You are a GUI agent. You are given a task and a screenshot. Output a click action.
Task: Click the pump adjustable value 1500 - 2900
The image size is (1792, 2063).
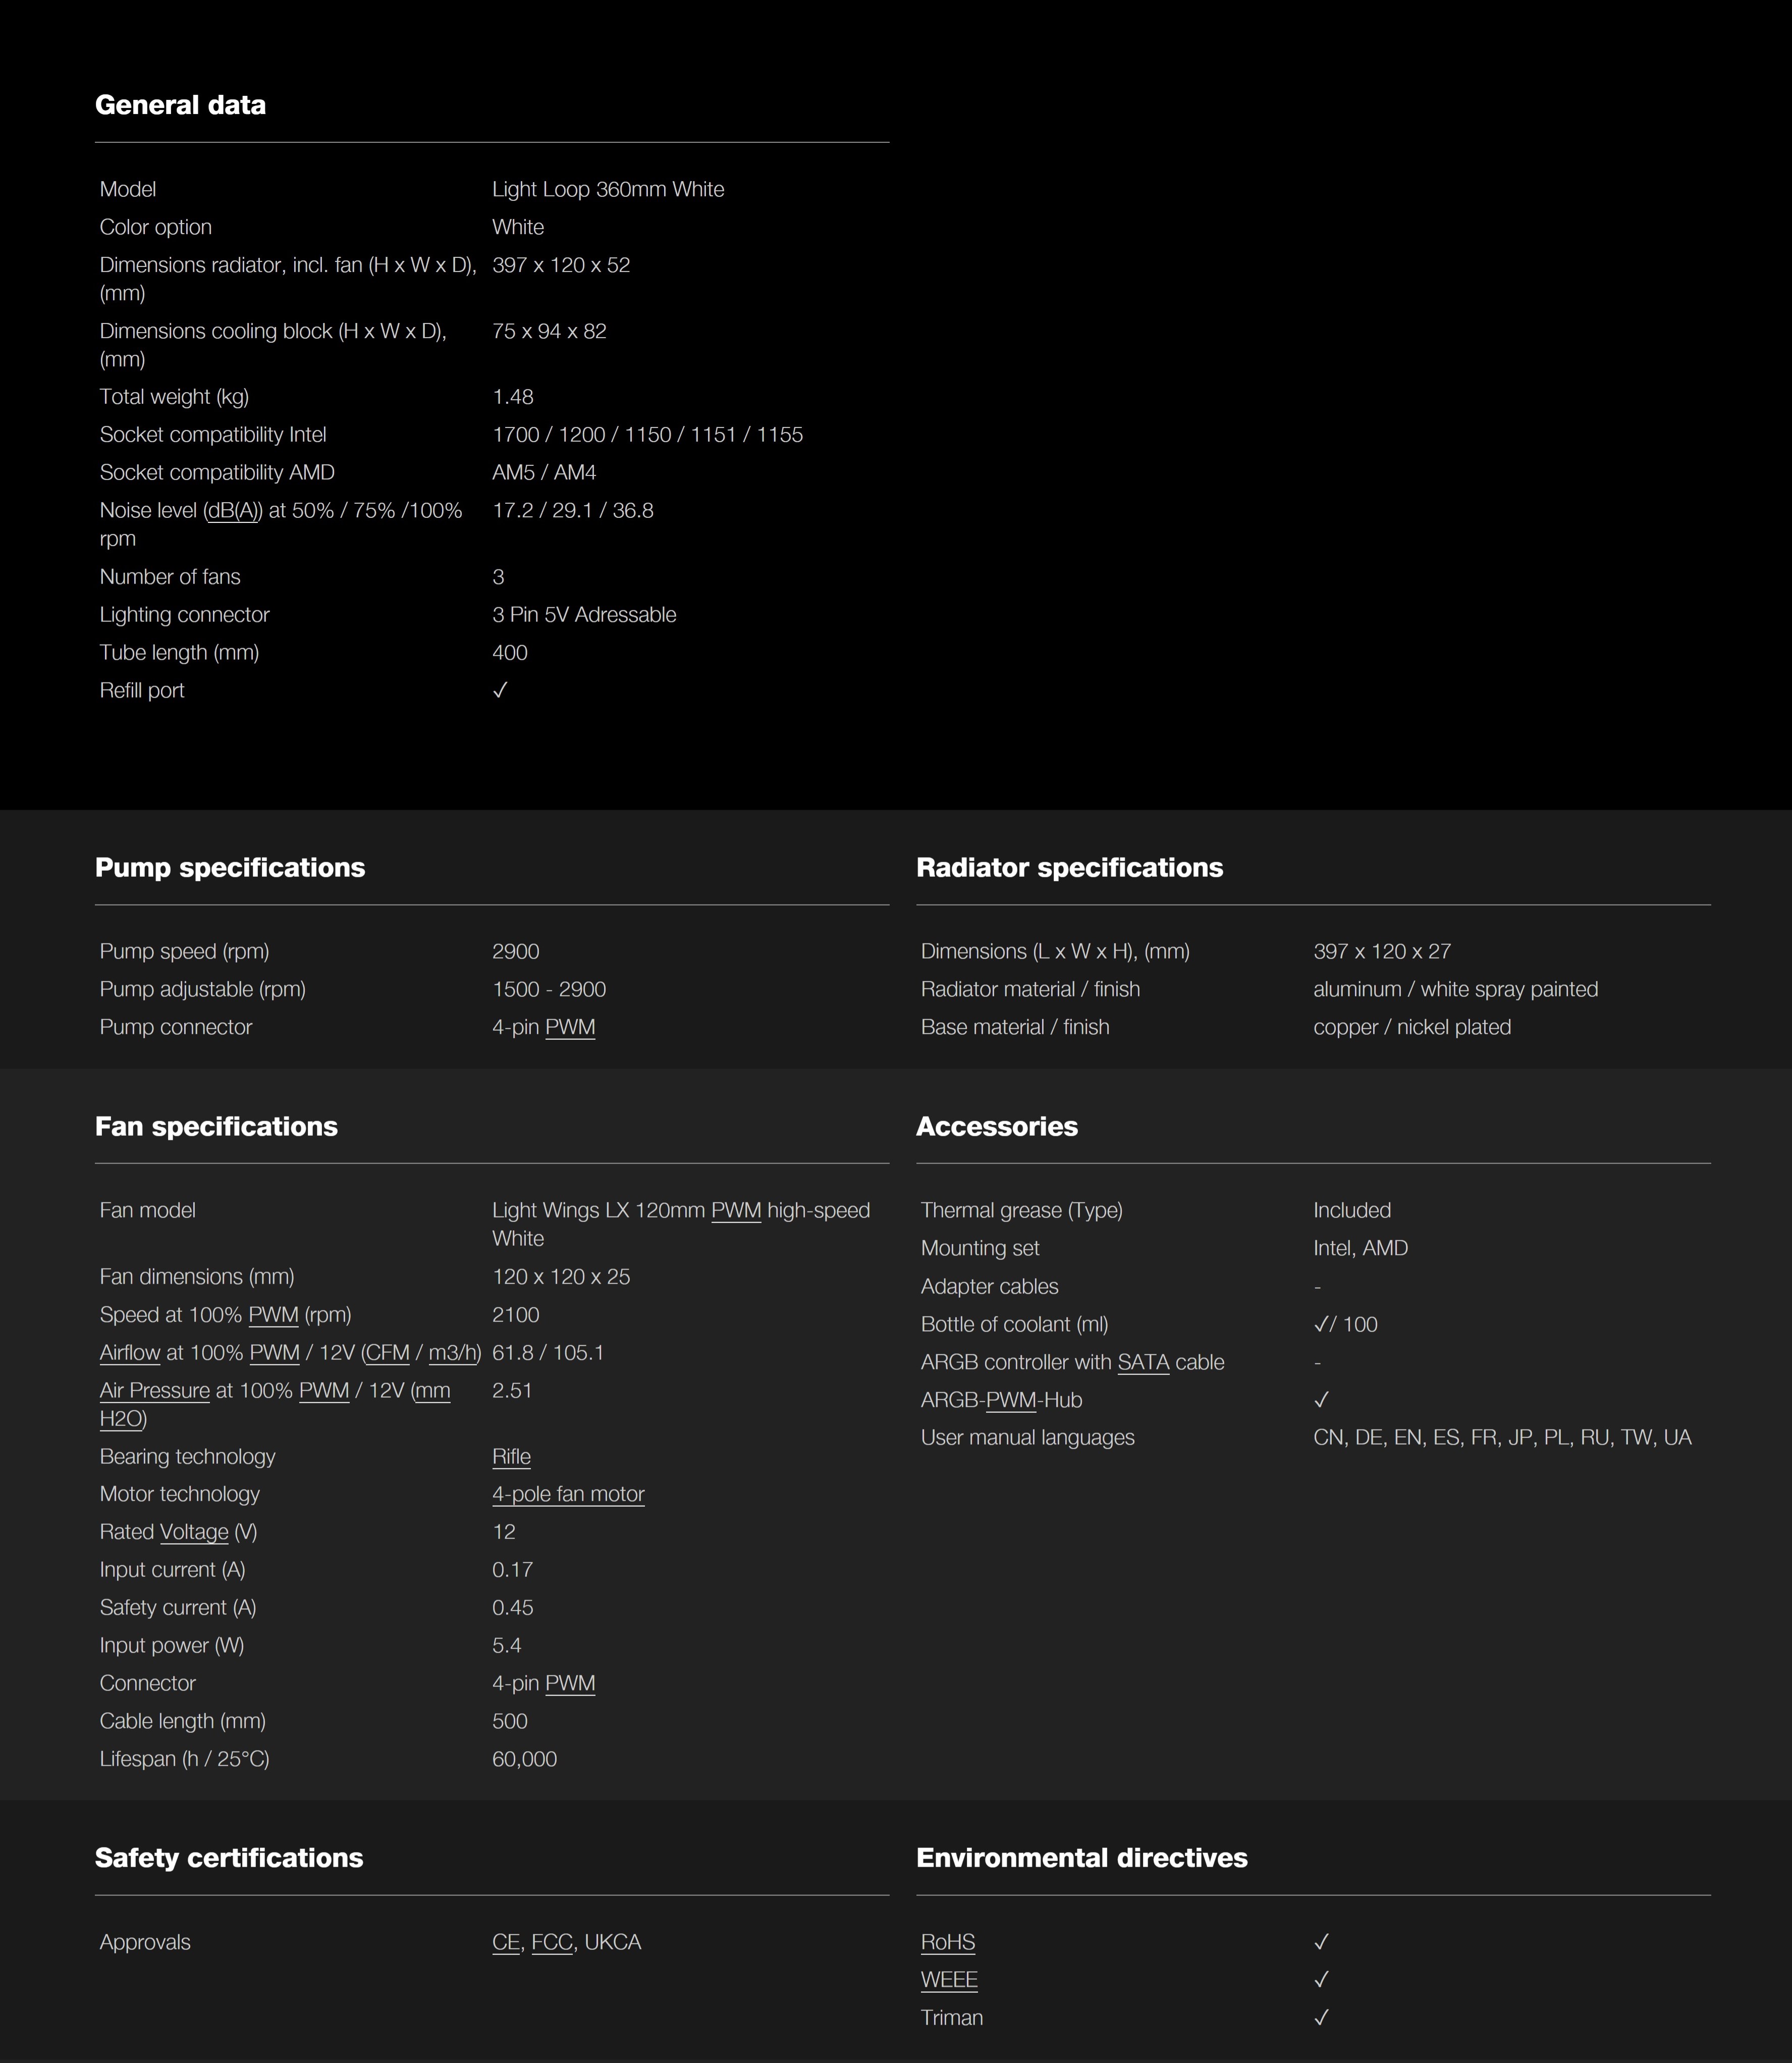[549, 989]
